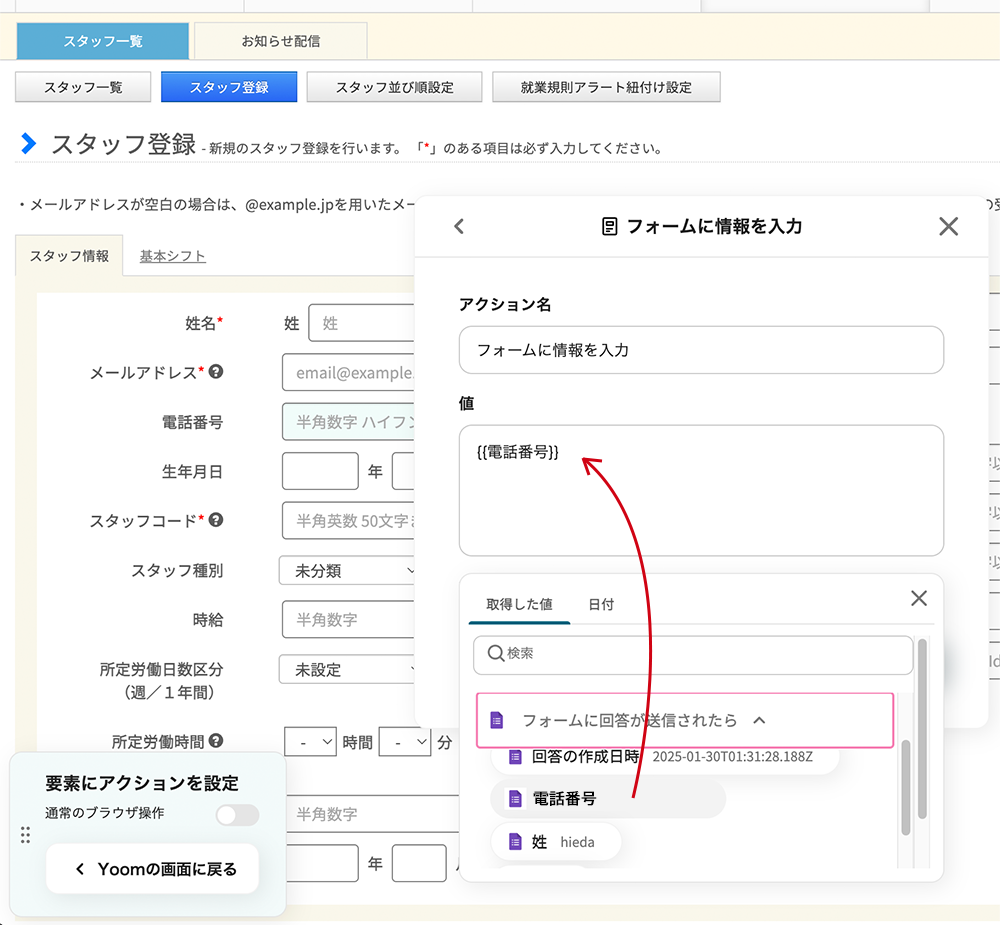Open the 所定労働時間 hours dropdown
The image size is (1000, 925).
(310, 742)
